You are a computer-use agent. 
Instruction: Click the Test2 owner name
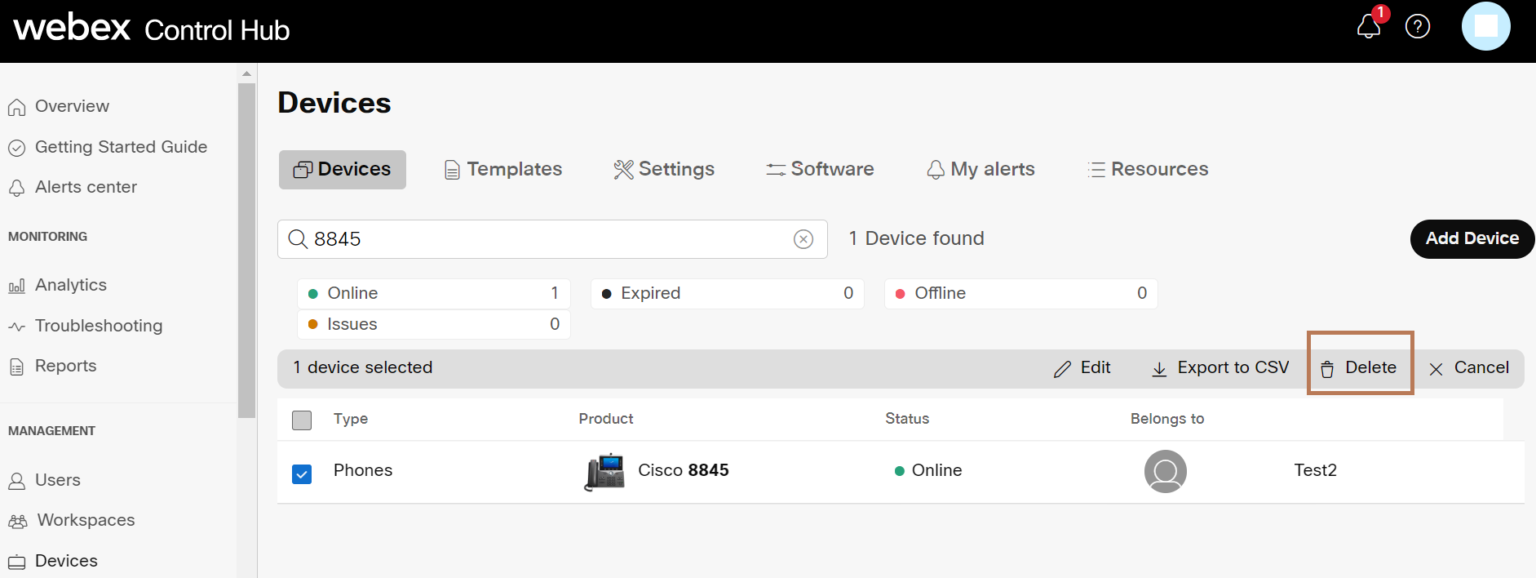coord(1315,470)
